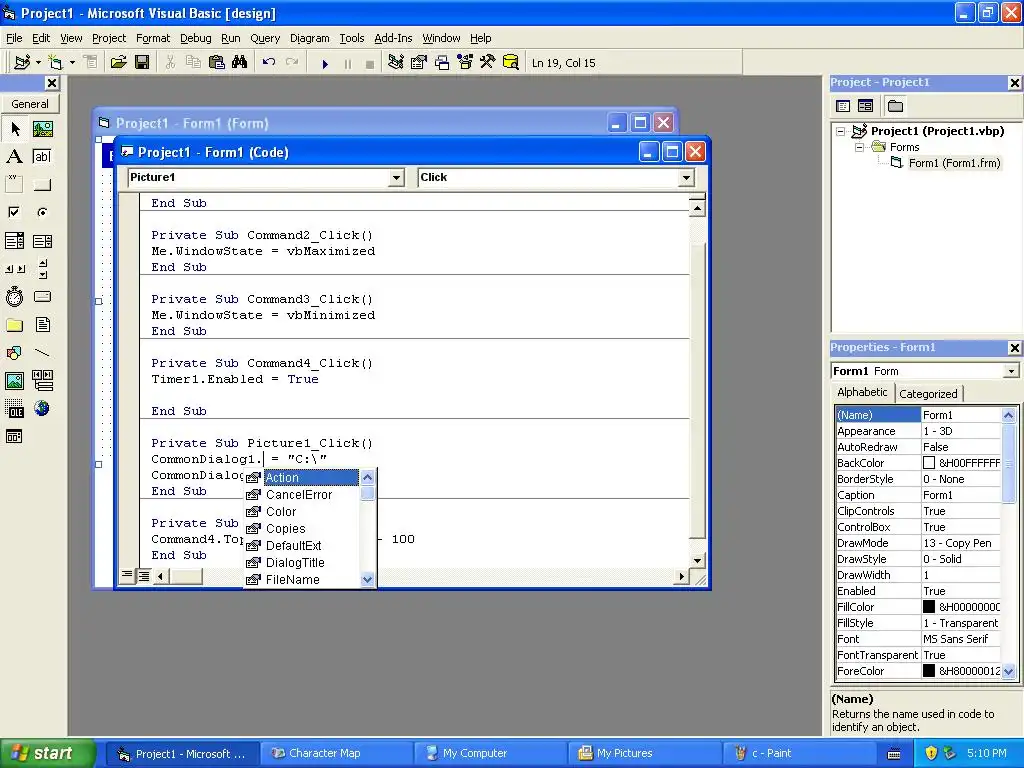Open the Add-Ins menu

(x=392, y=39)
